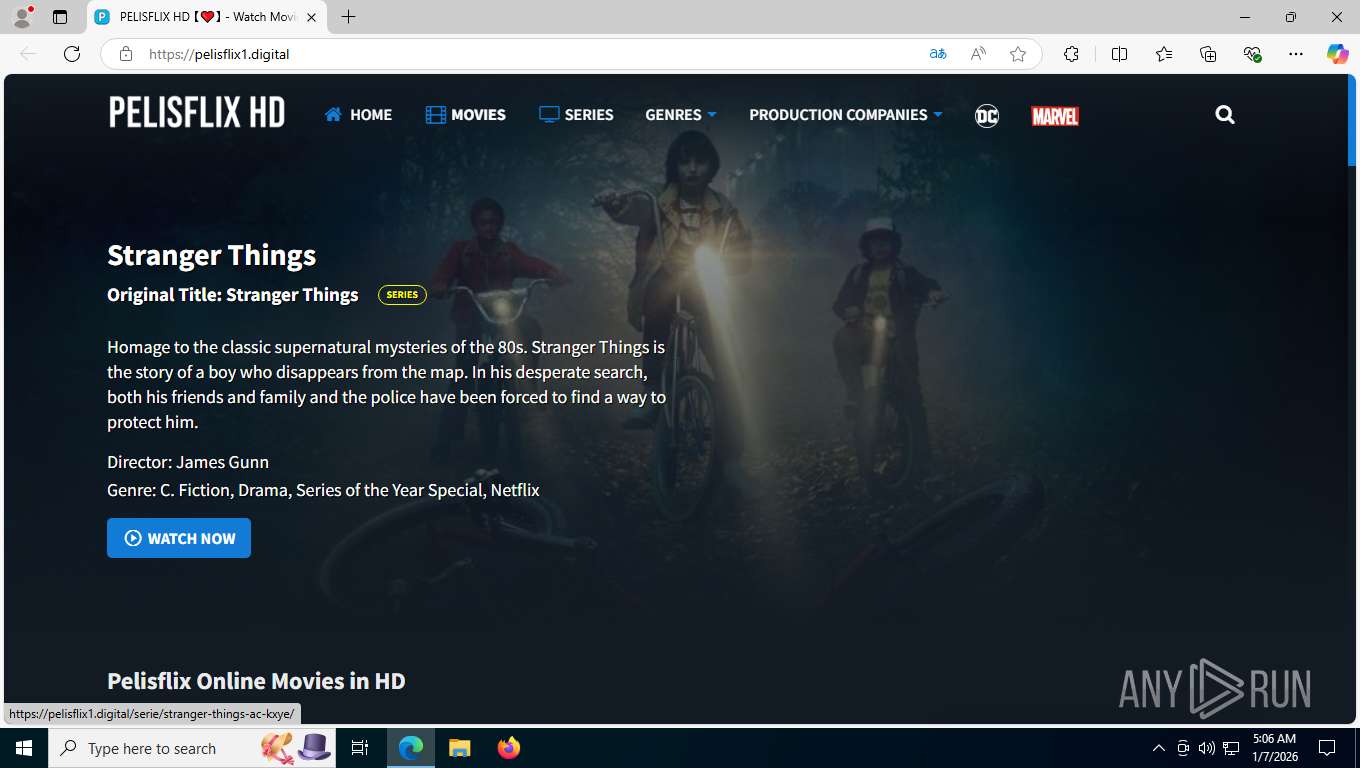Click the PELISFLIX HD logo
This screenshot has width=1360, height=768.
tap(197, 113)
